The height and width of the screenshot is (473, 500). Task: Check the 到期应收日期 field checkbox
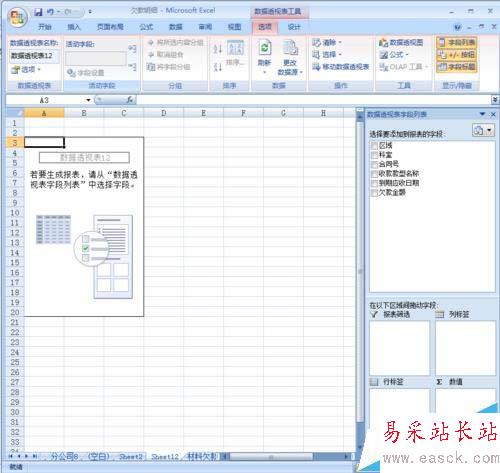pos(374,183)
